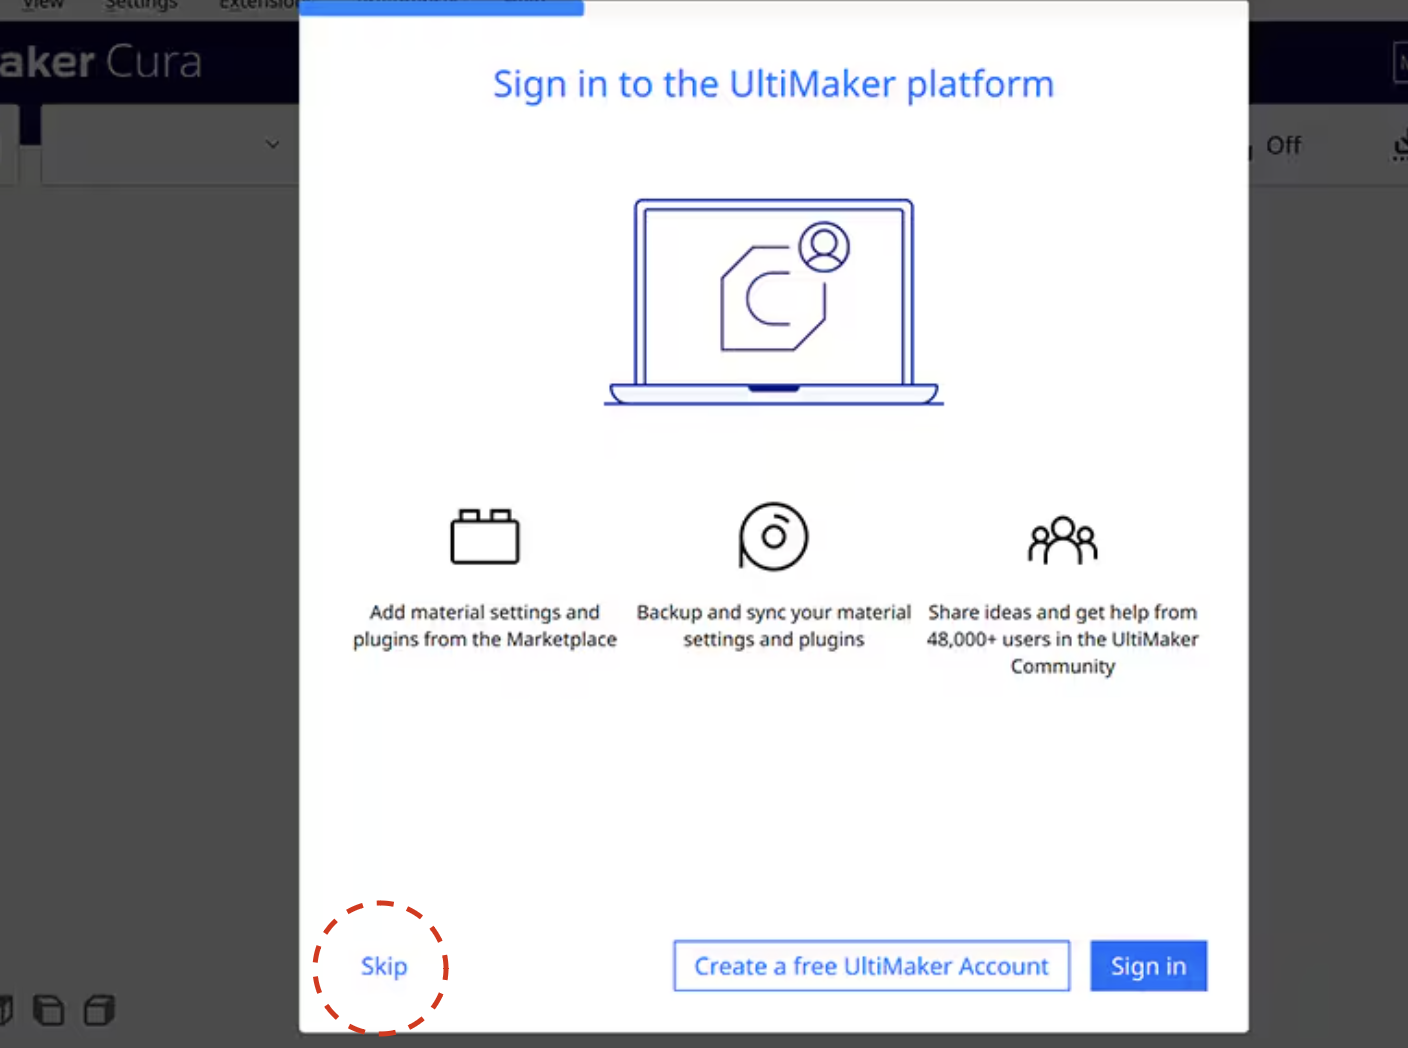The height and width of the screenshot is (1048, 1408).
Task: Select the material spool backup icon
Action: pyautogui.click(x=773, y=537)
